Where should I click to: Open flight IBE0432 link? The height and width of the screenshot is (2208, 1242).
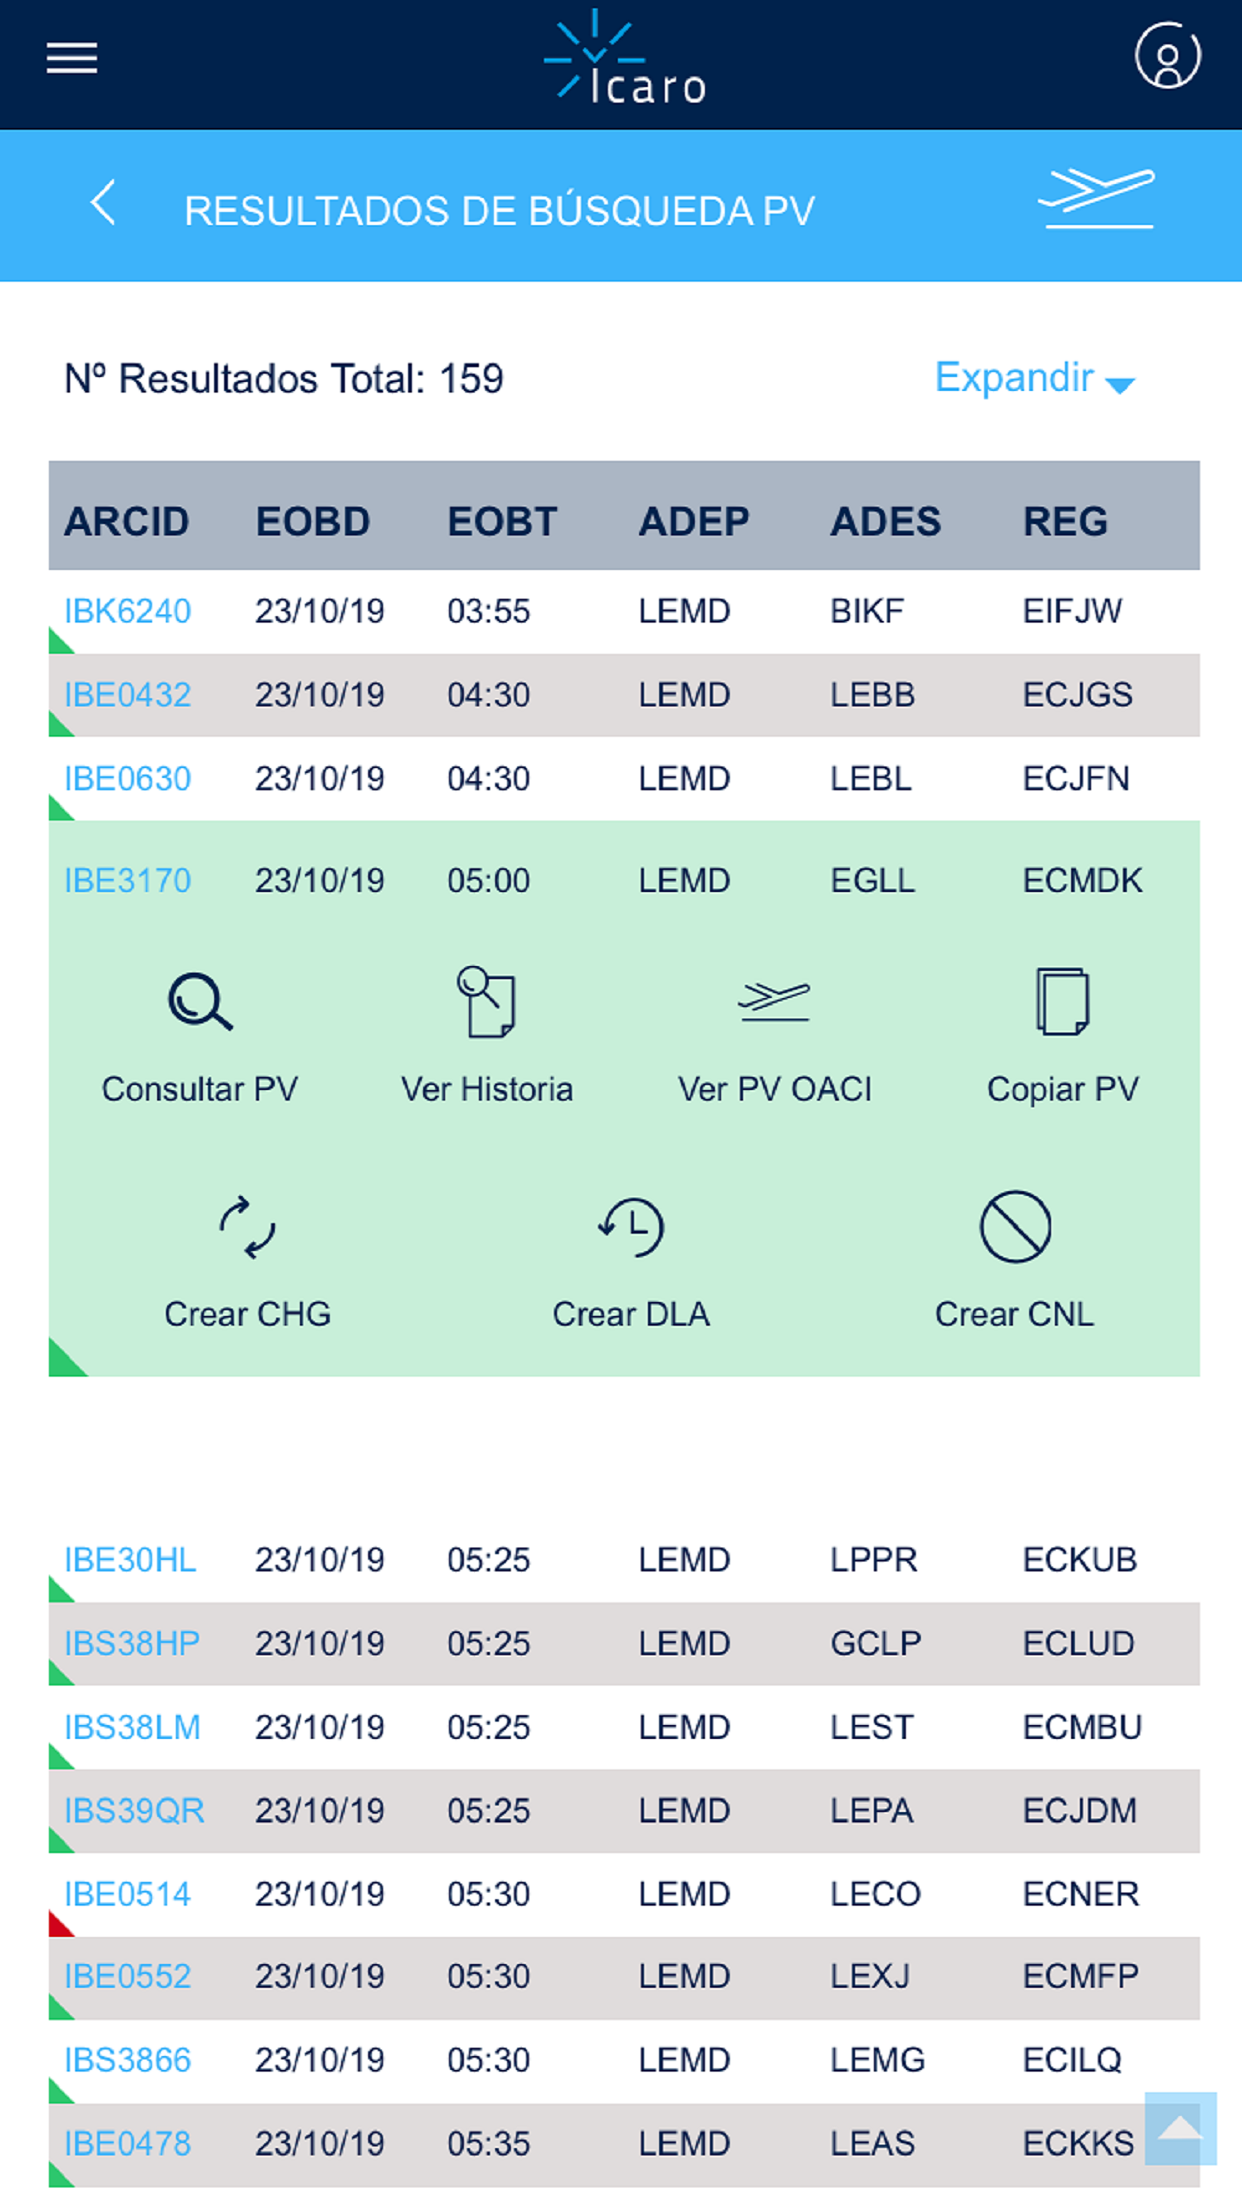127,695
